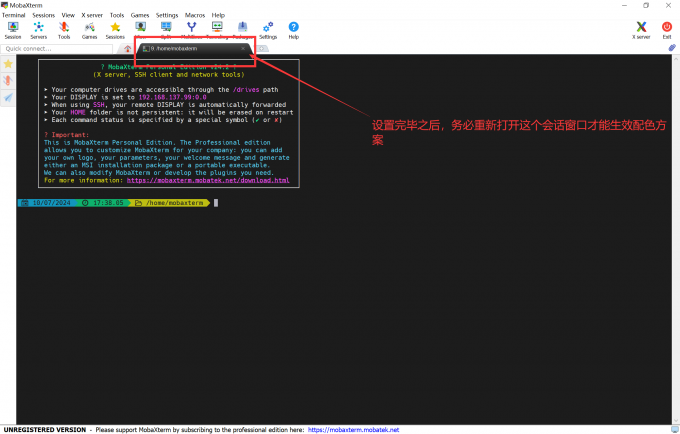Follow the mobaxterm download.html link in terminal
This screenshot has width=680, height=434.
click(x=208, y=180)
